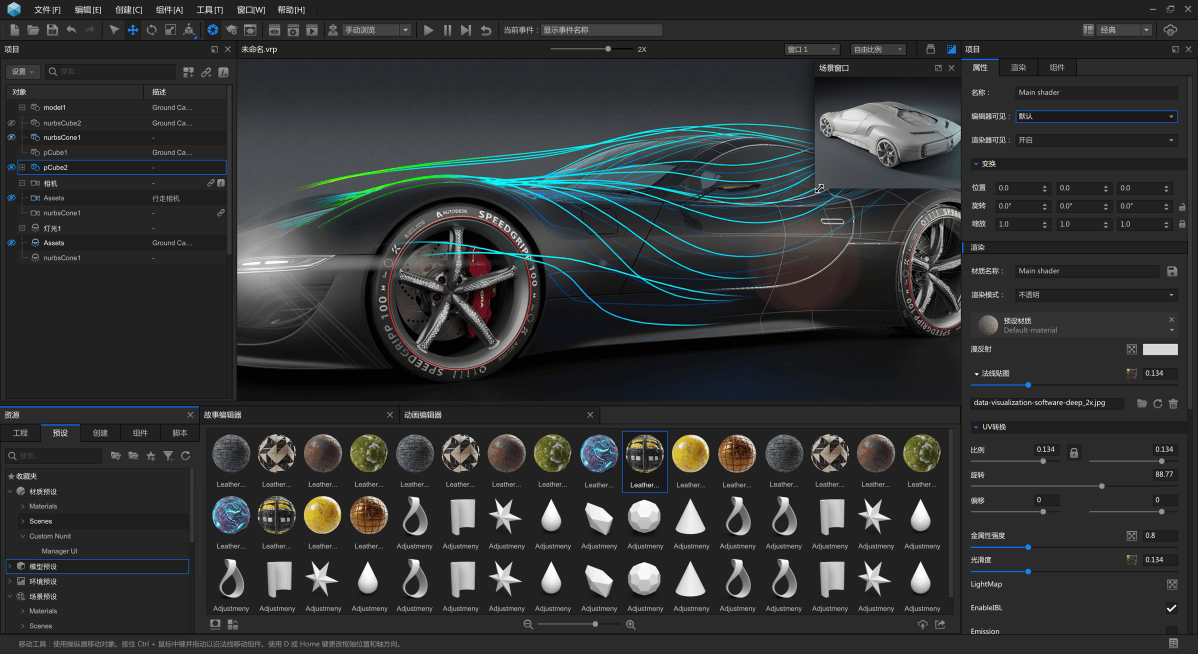The width and height of the screenshot is (1198, 654).
Task: Toggle the EnableIBL checkbox
Action: (x=1171, y=608)
